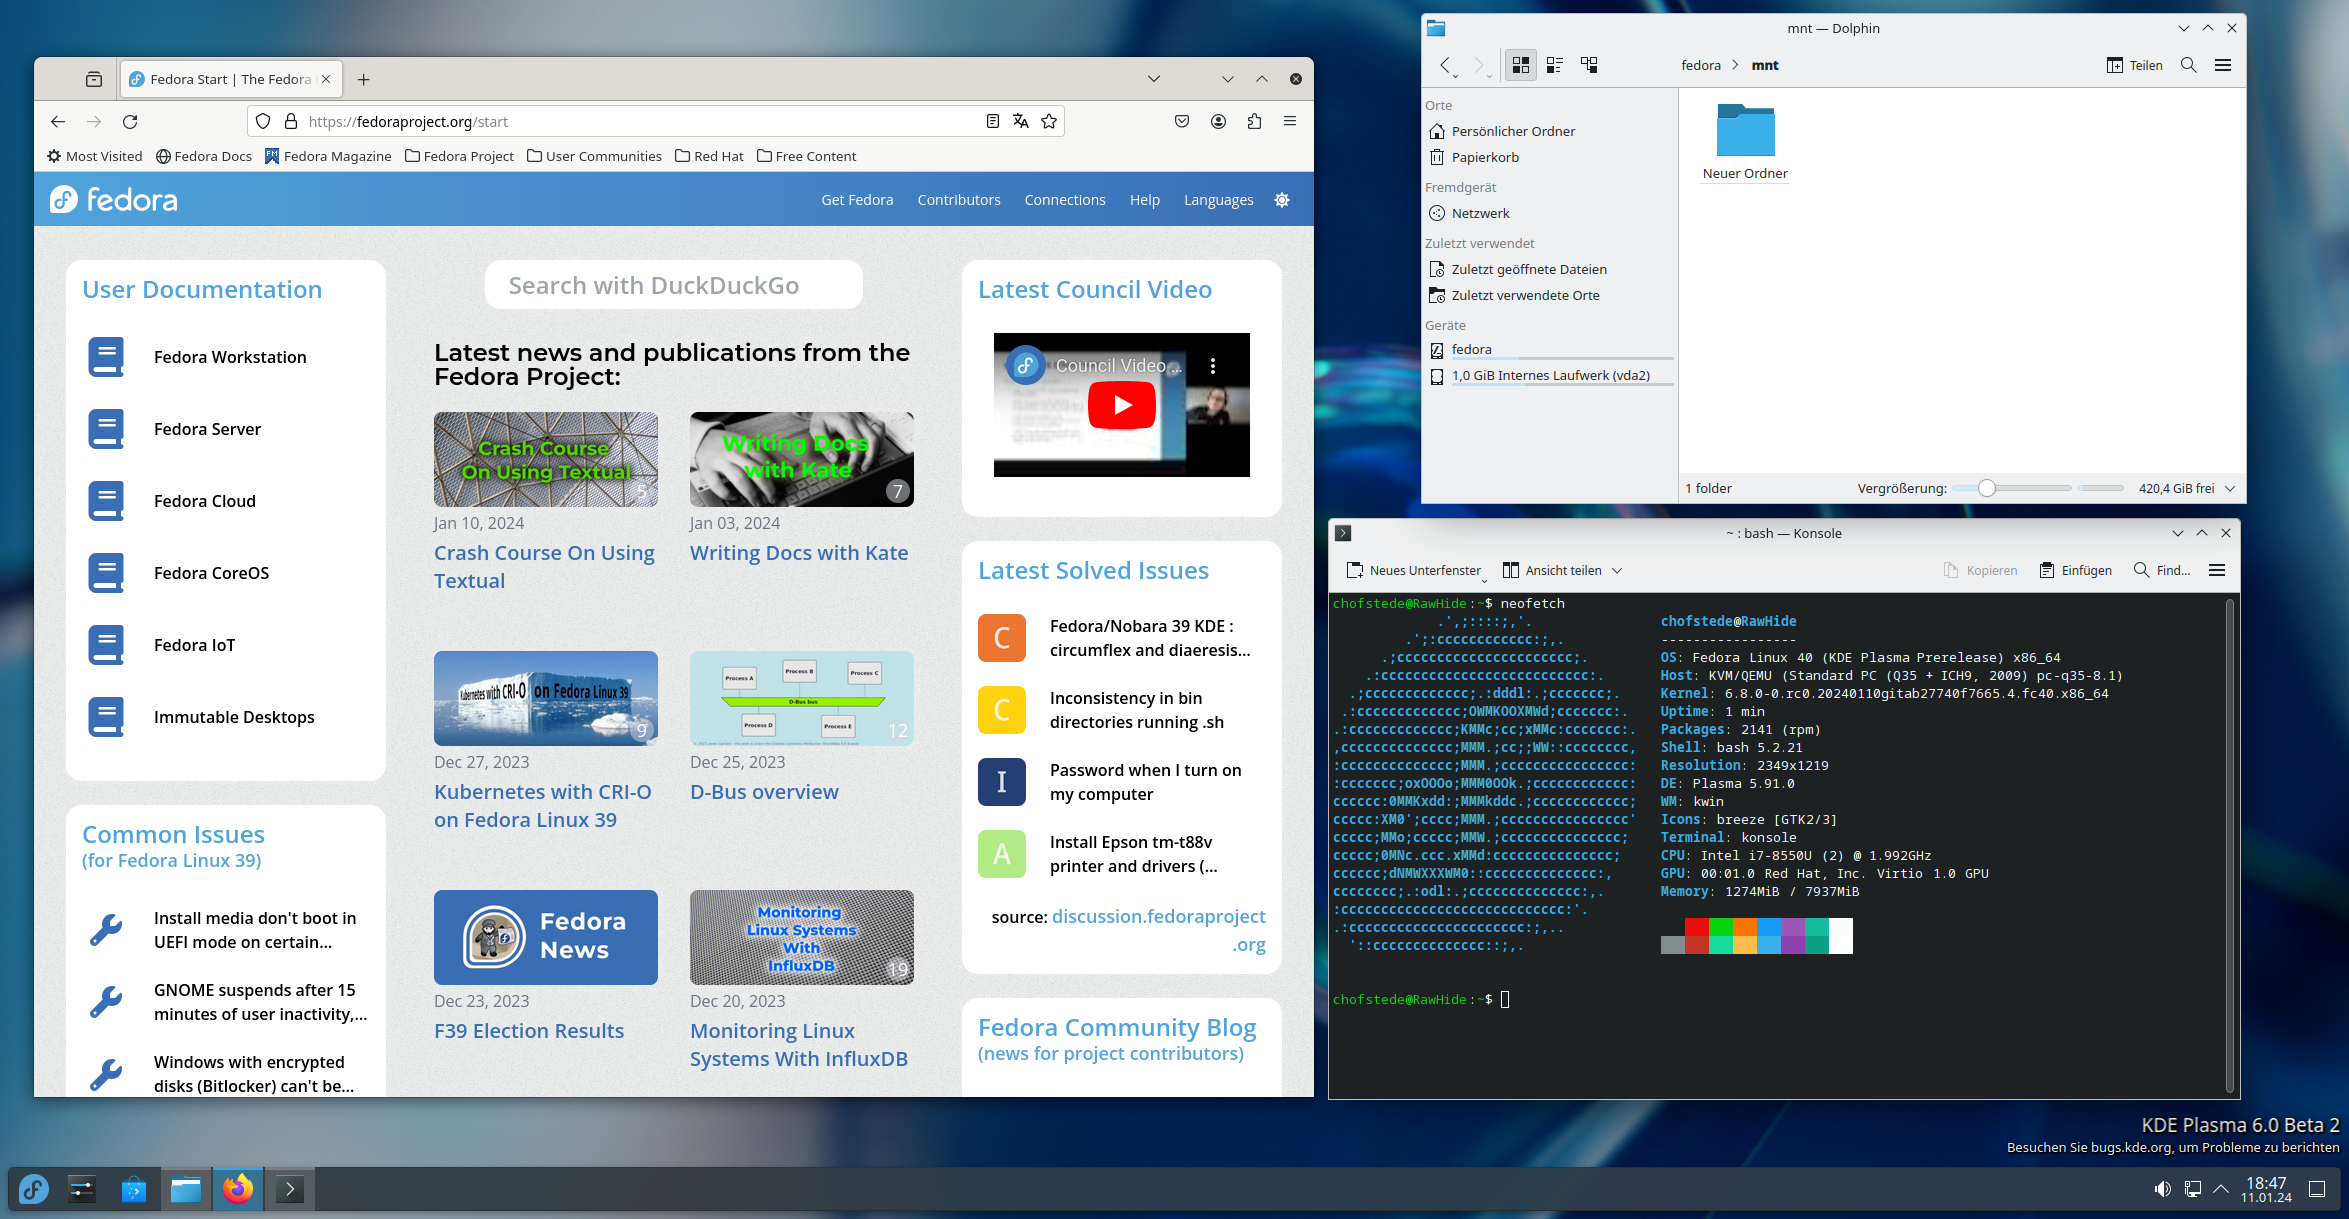Open the Fedora Project bookmarks folder

tap(459, 156)
